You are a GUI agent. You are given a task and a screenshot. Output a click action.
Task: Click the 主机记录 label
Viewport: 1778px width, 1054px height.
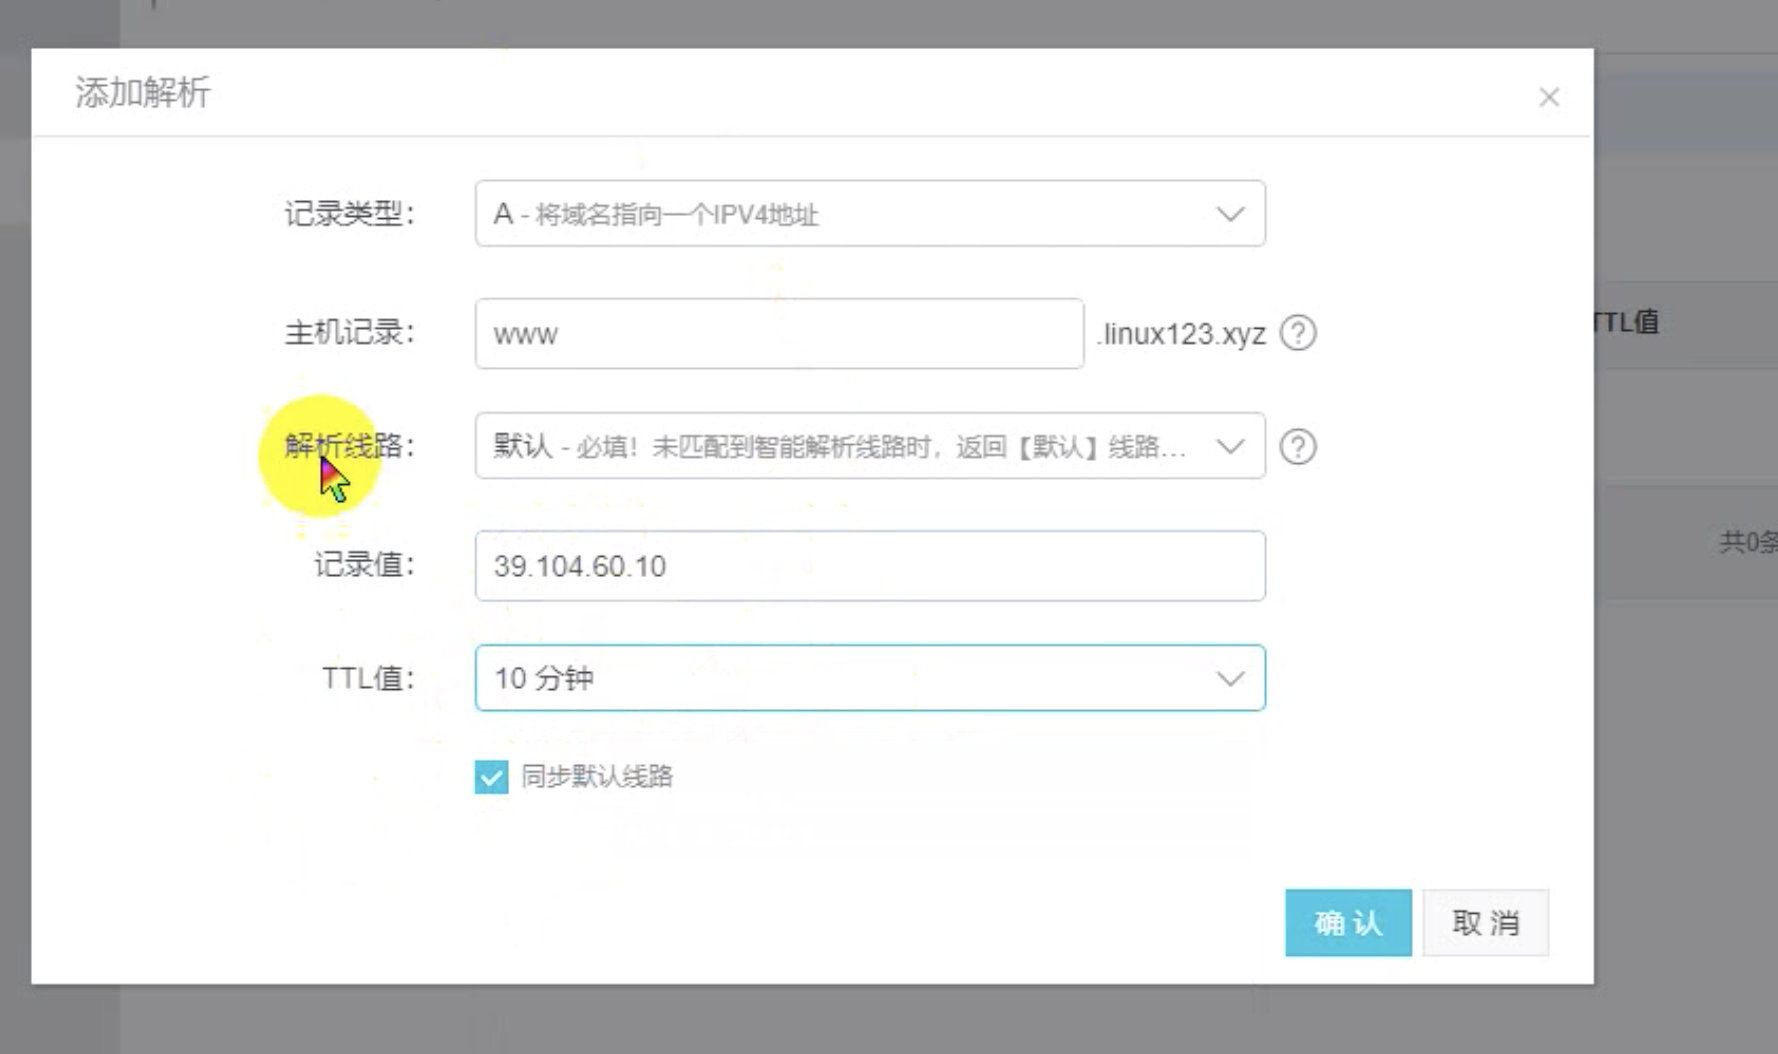point(350,333)
